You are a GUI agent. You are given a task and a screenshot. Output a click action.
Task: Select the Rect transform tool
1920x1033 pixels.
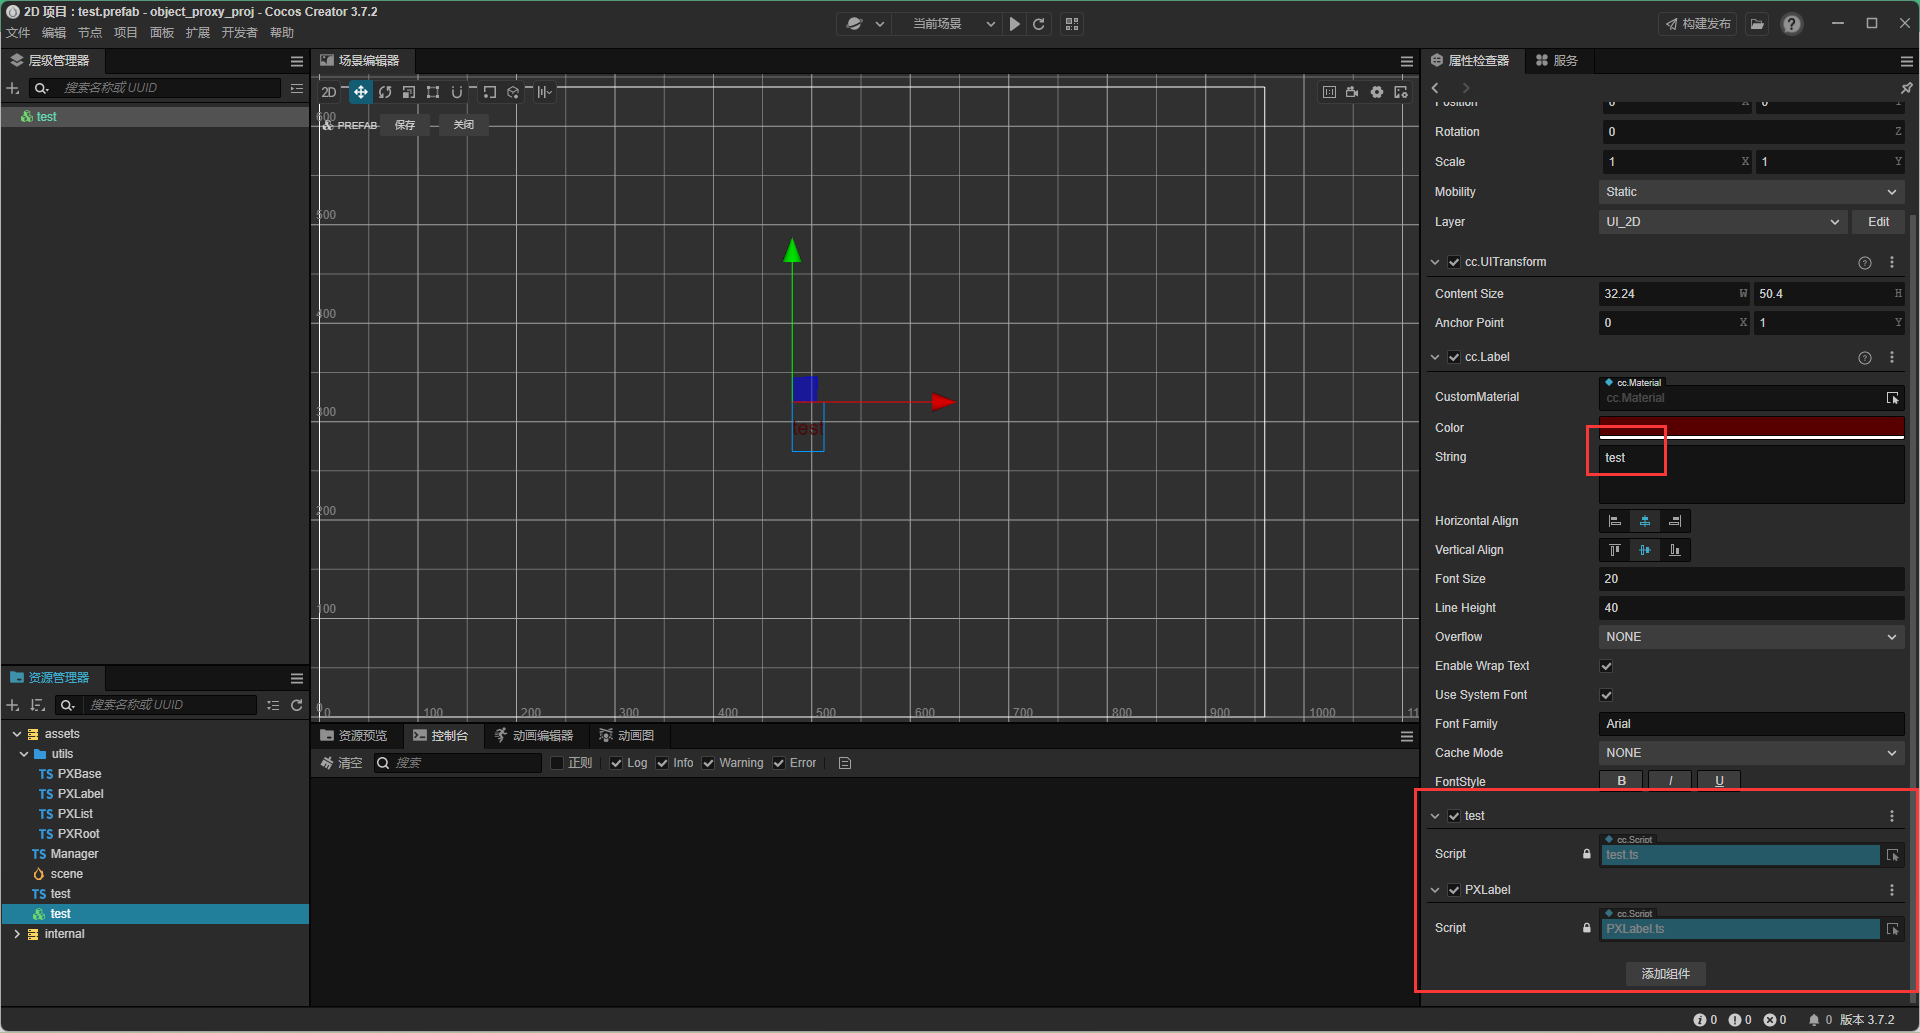point(433,92)
